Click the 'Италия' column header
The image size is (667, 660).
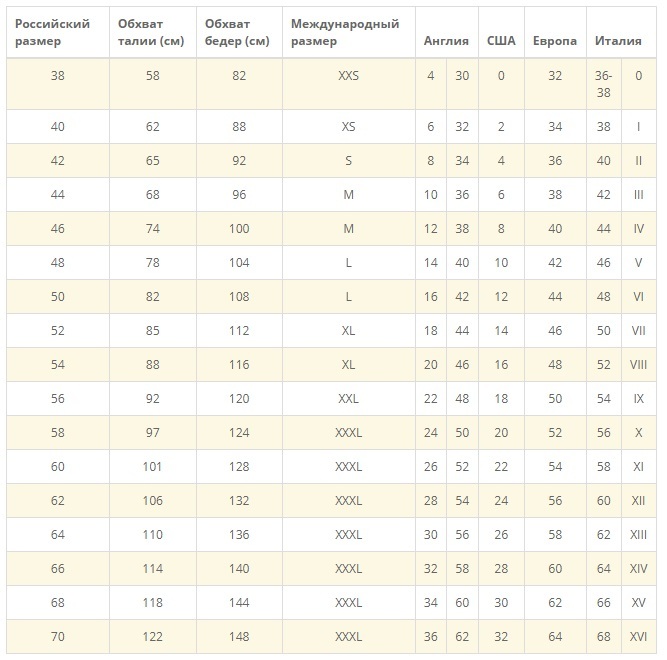pos(618,41)
